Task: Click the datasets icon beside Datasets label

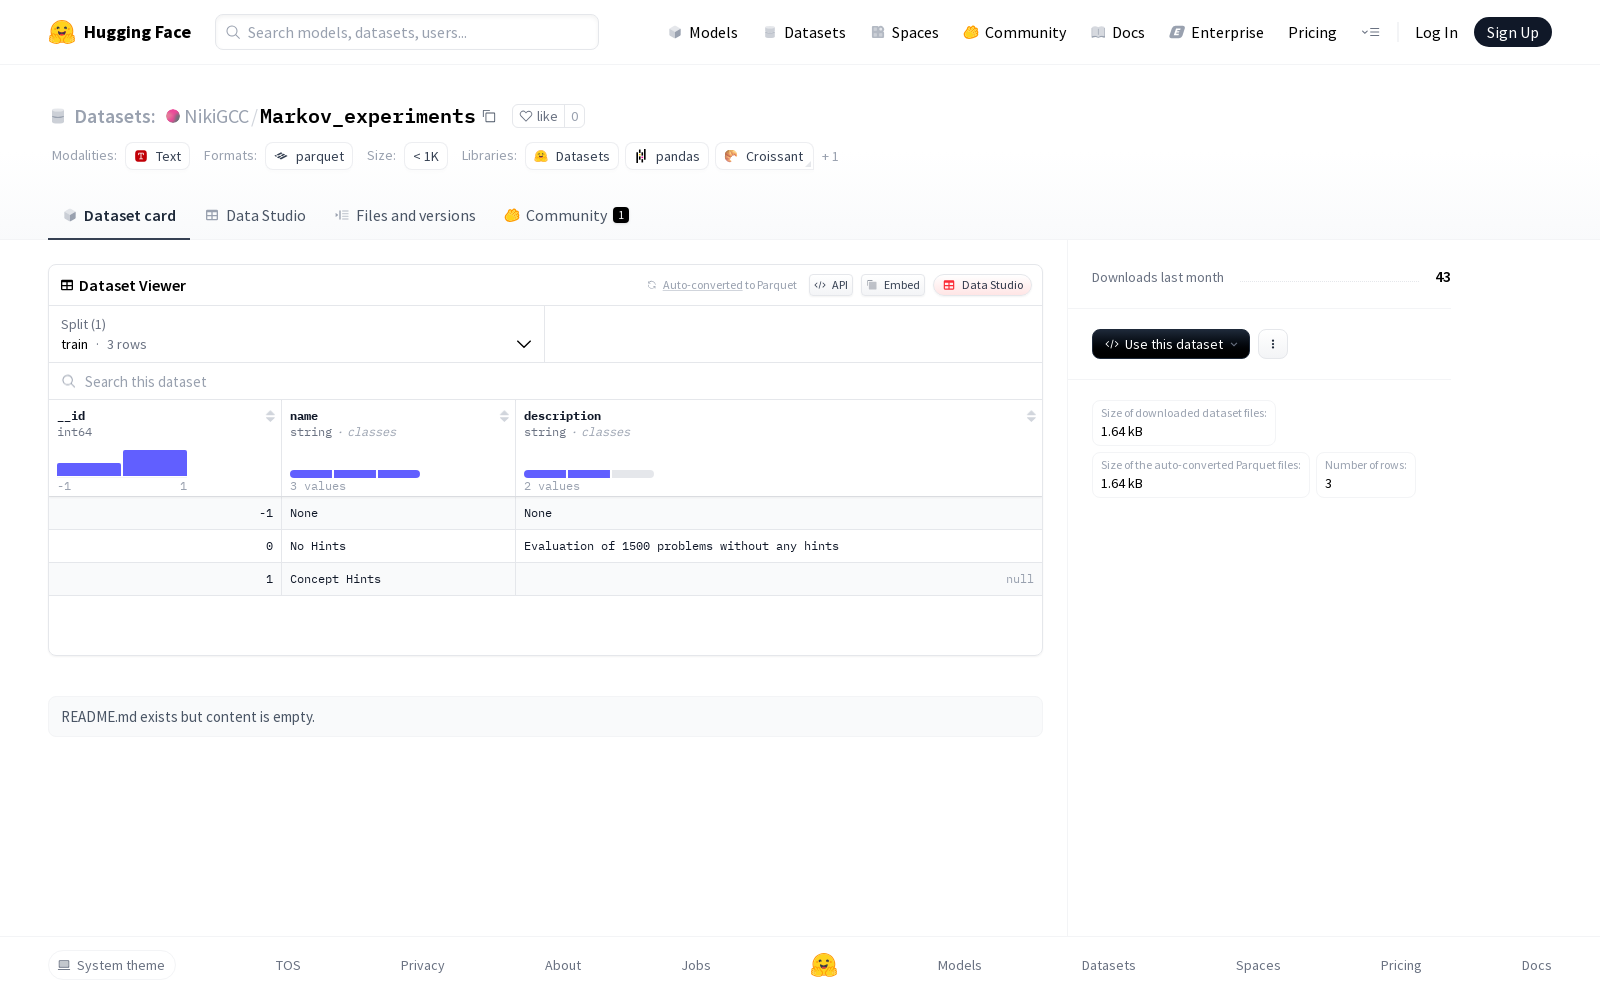Action: (58, 116)
